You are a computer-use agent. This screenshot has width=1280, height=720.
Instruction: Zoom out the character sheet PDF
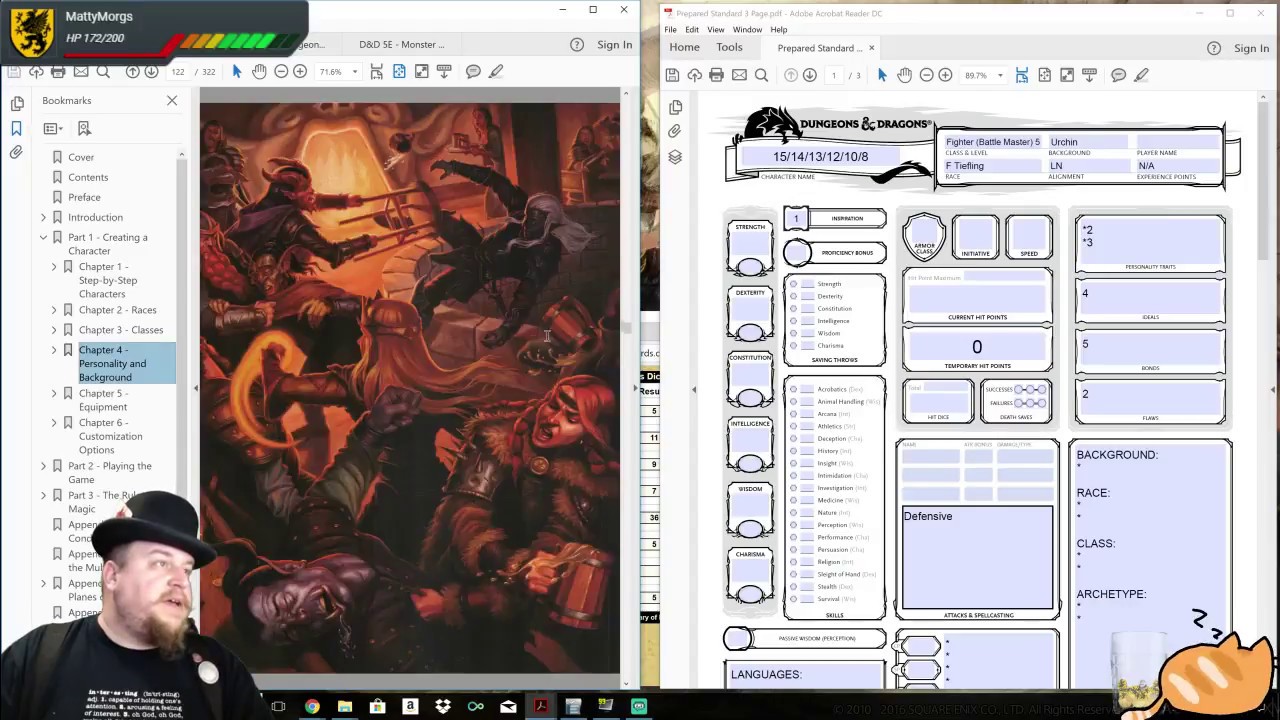coord(926,75)
